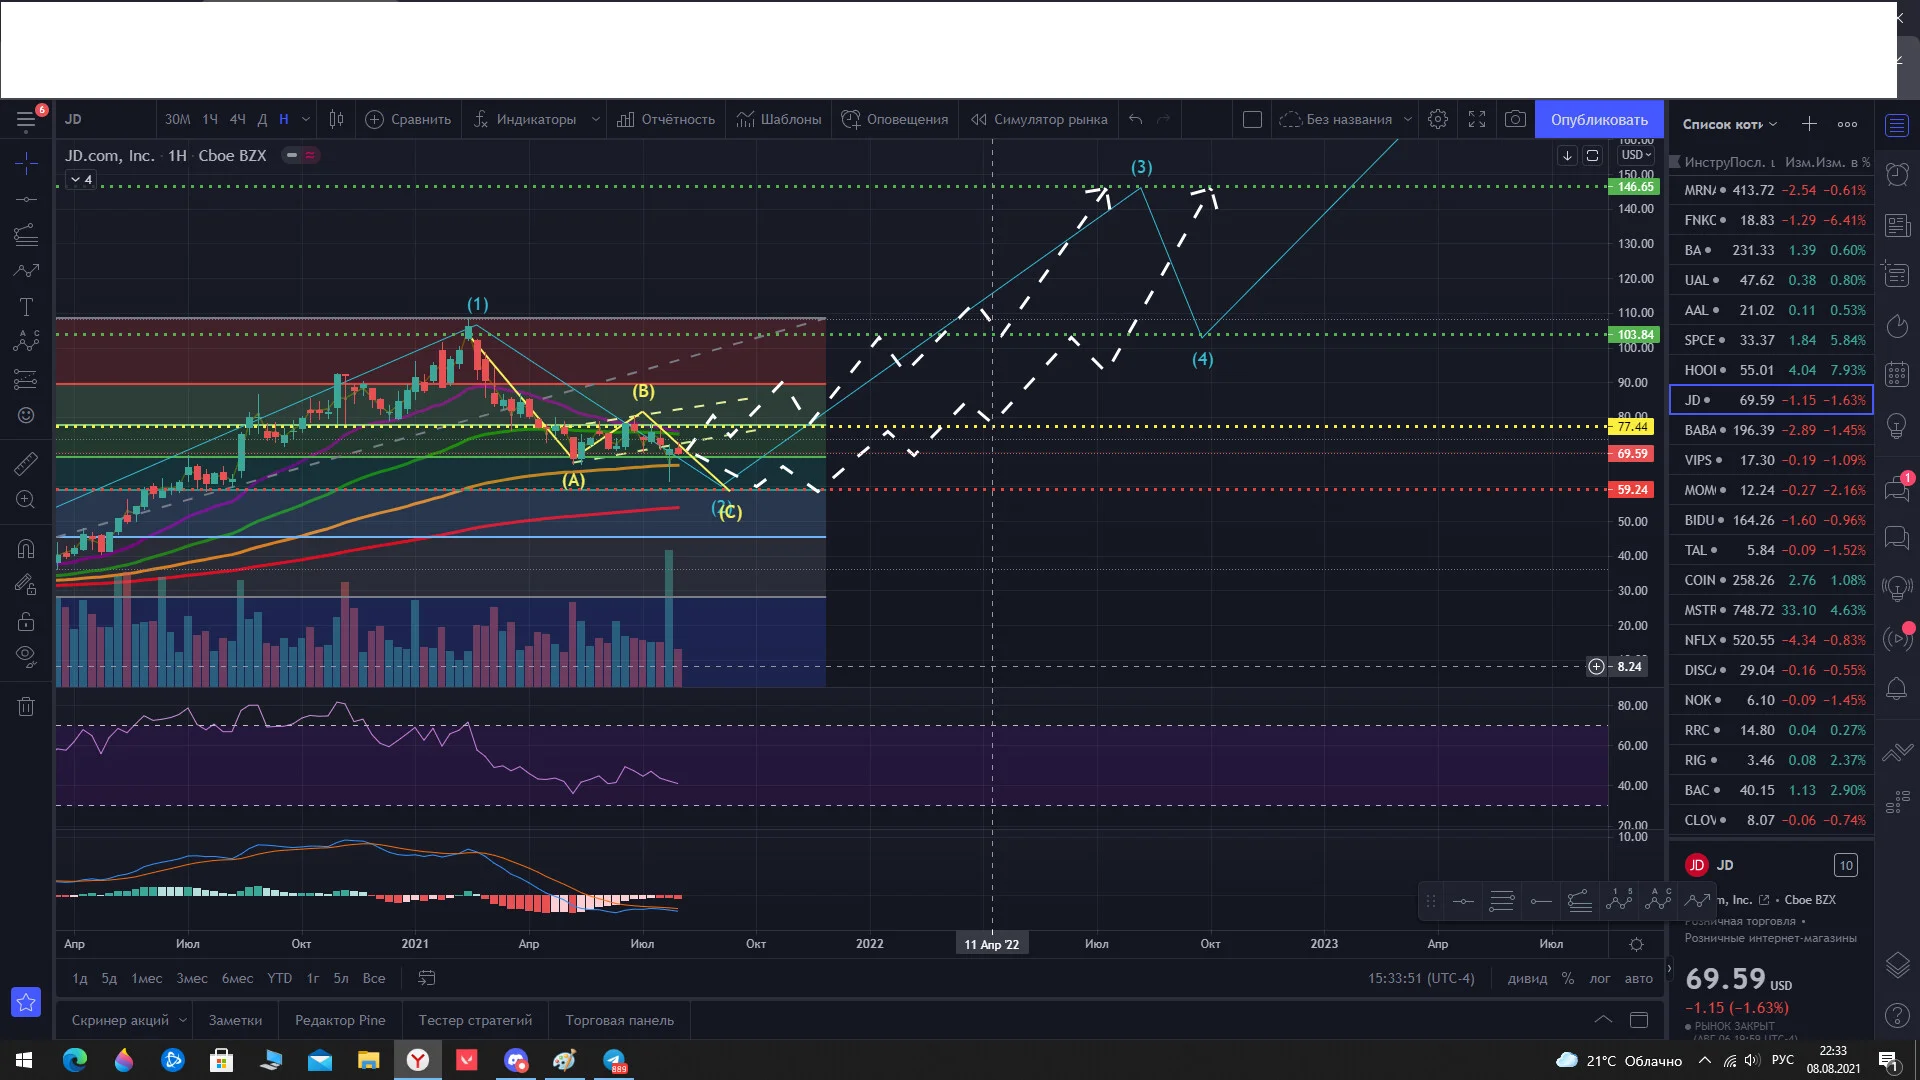This screenshot has height=1080, width=1920.
Task: Click the Опубликовать publish button
Action: [1599, 119]
